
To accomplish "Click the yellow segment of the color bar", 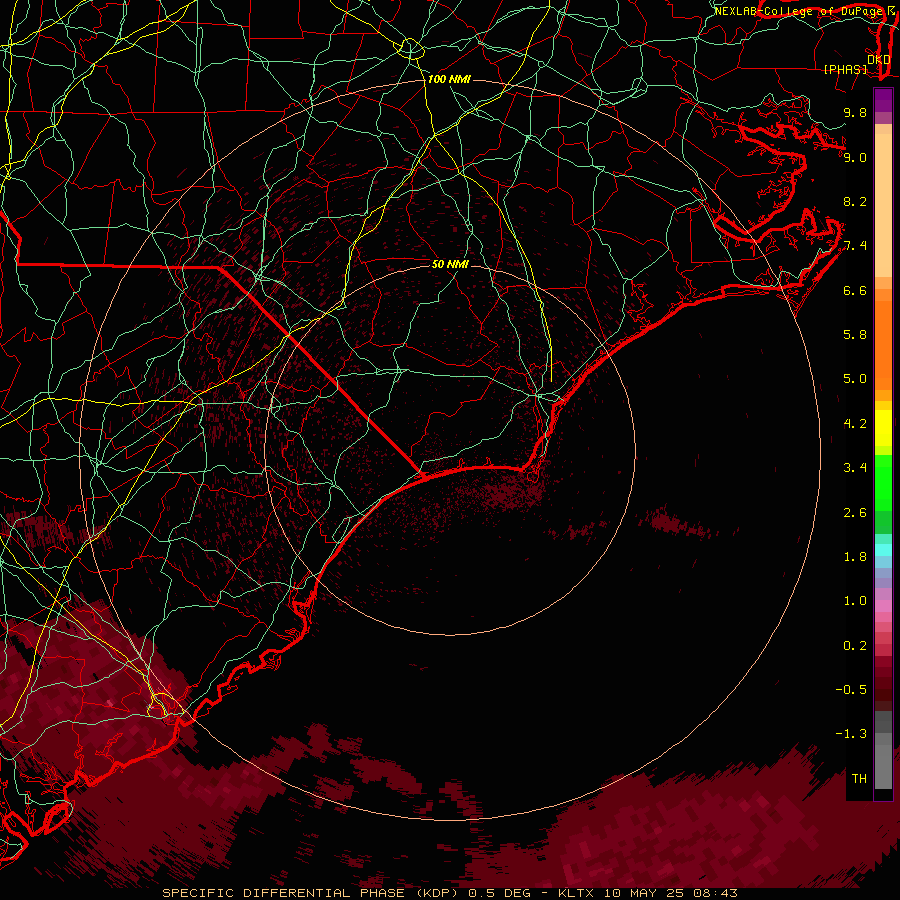I will click(883, 428).
